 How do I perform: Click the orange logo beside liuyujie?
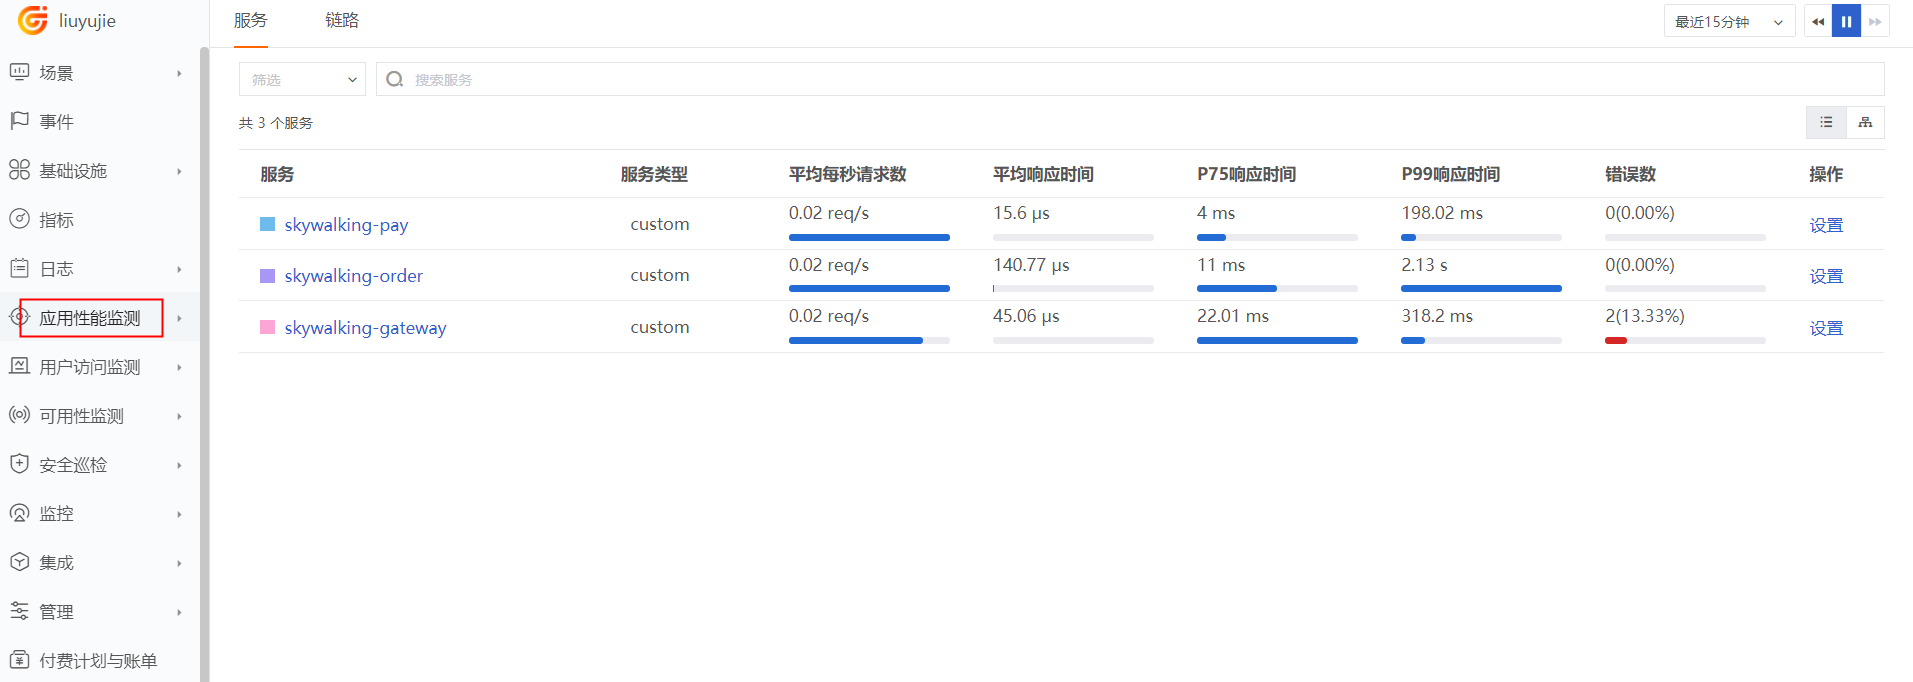(x=33, y=20)
